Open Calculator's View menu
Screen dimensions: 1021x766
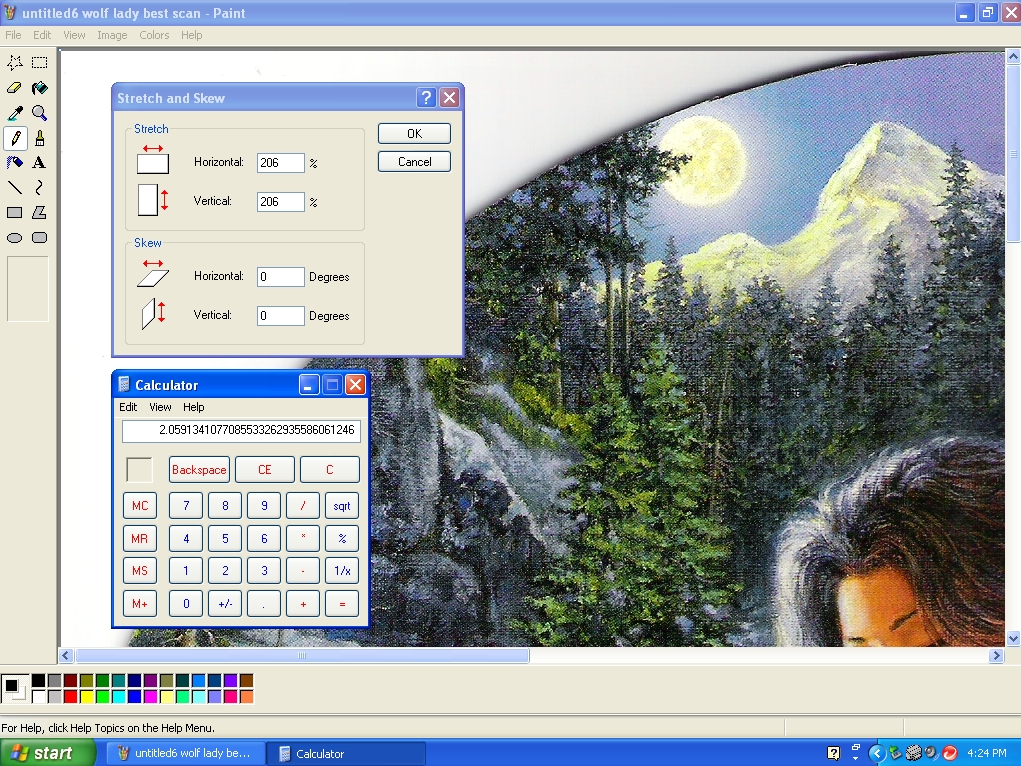tap(160, 407)
